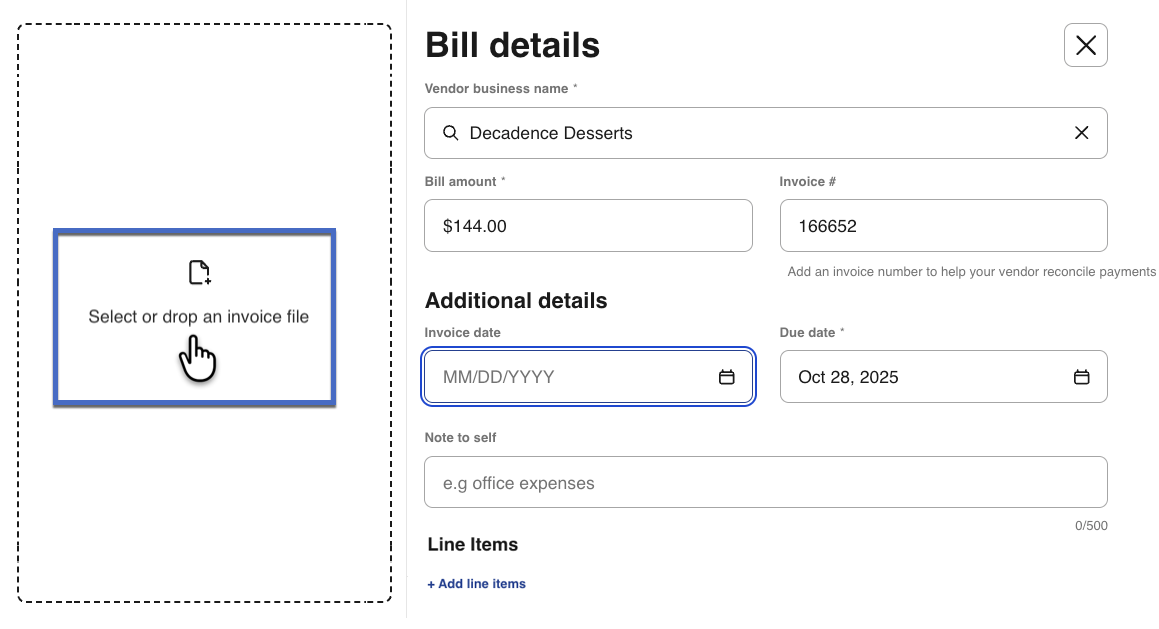Viewport: 1159px width, 629px height.
Task: Close the Bill details panel
Action: click(1085, 45)
